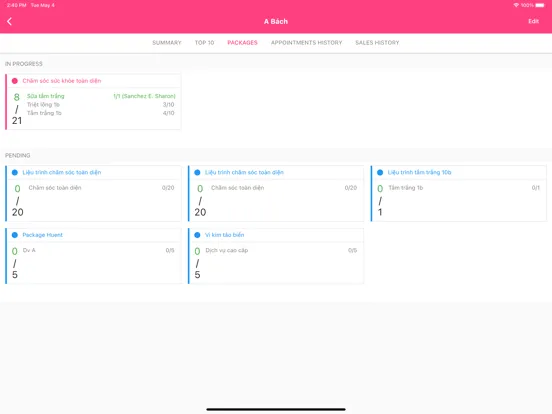Click the blue dot beside Liệu trình tắm trắng 10b

[380, 172]
